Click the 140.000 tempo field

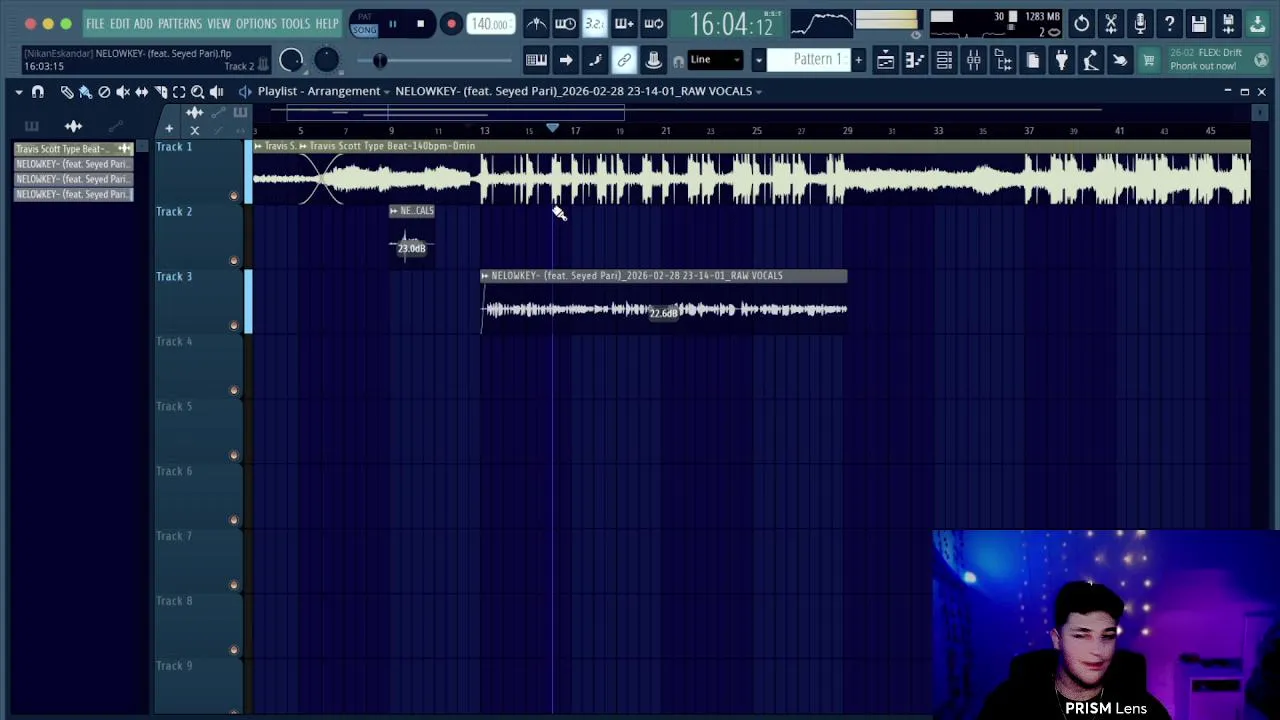(x=490, y=24)
